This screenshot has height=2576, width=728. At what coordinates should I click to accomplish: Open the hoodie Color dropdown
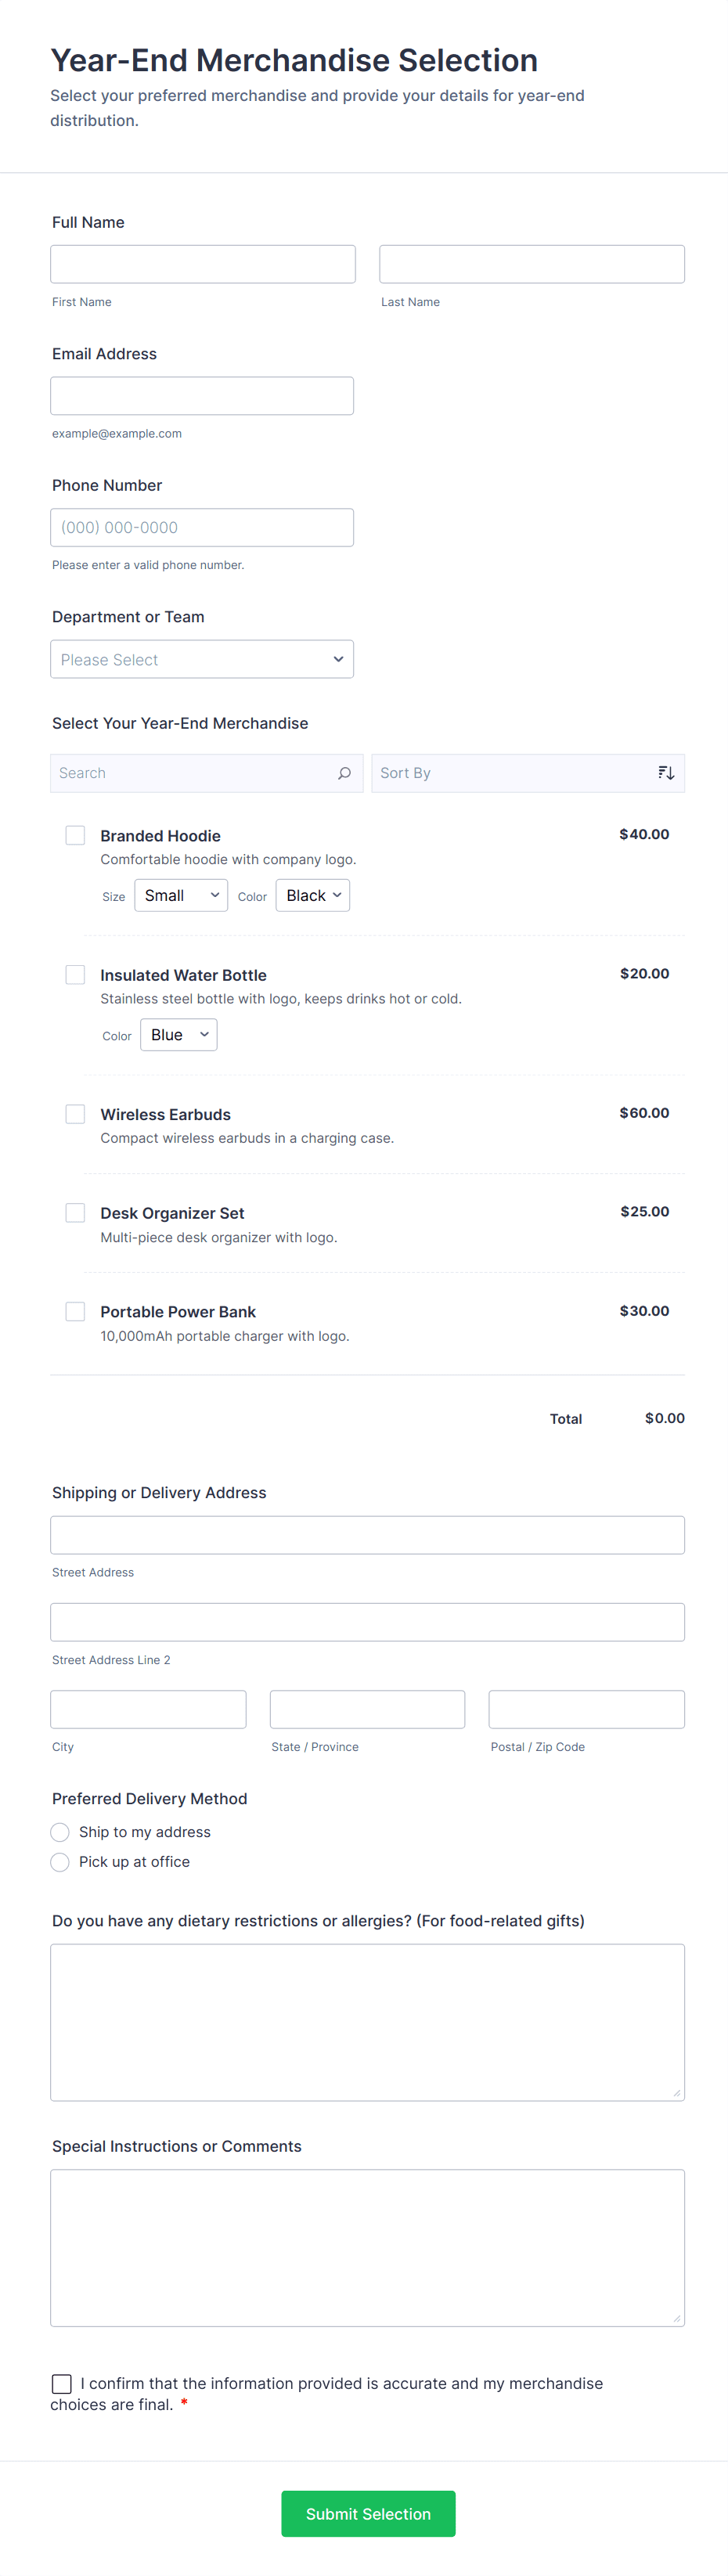[x=313, y=895]
